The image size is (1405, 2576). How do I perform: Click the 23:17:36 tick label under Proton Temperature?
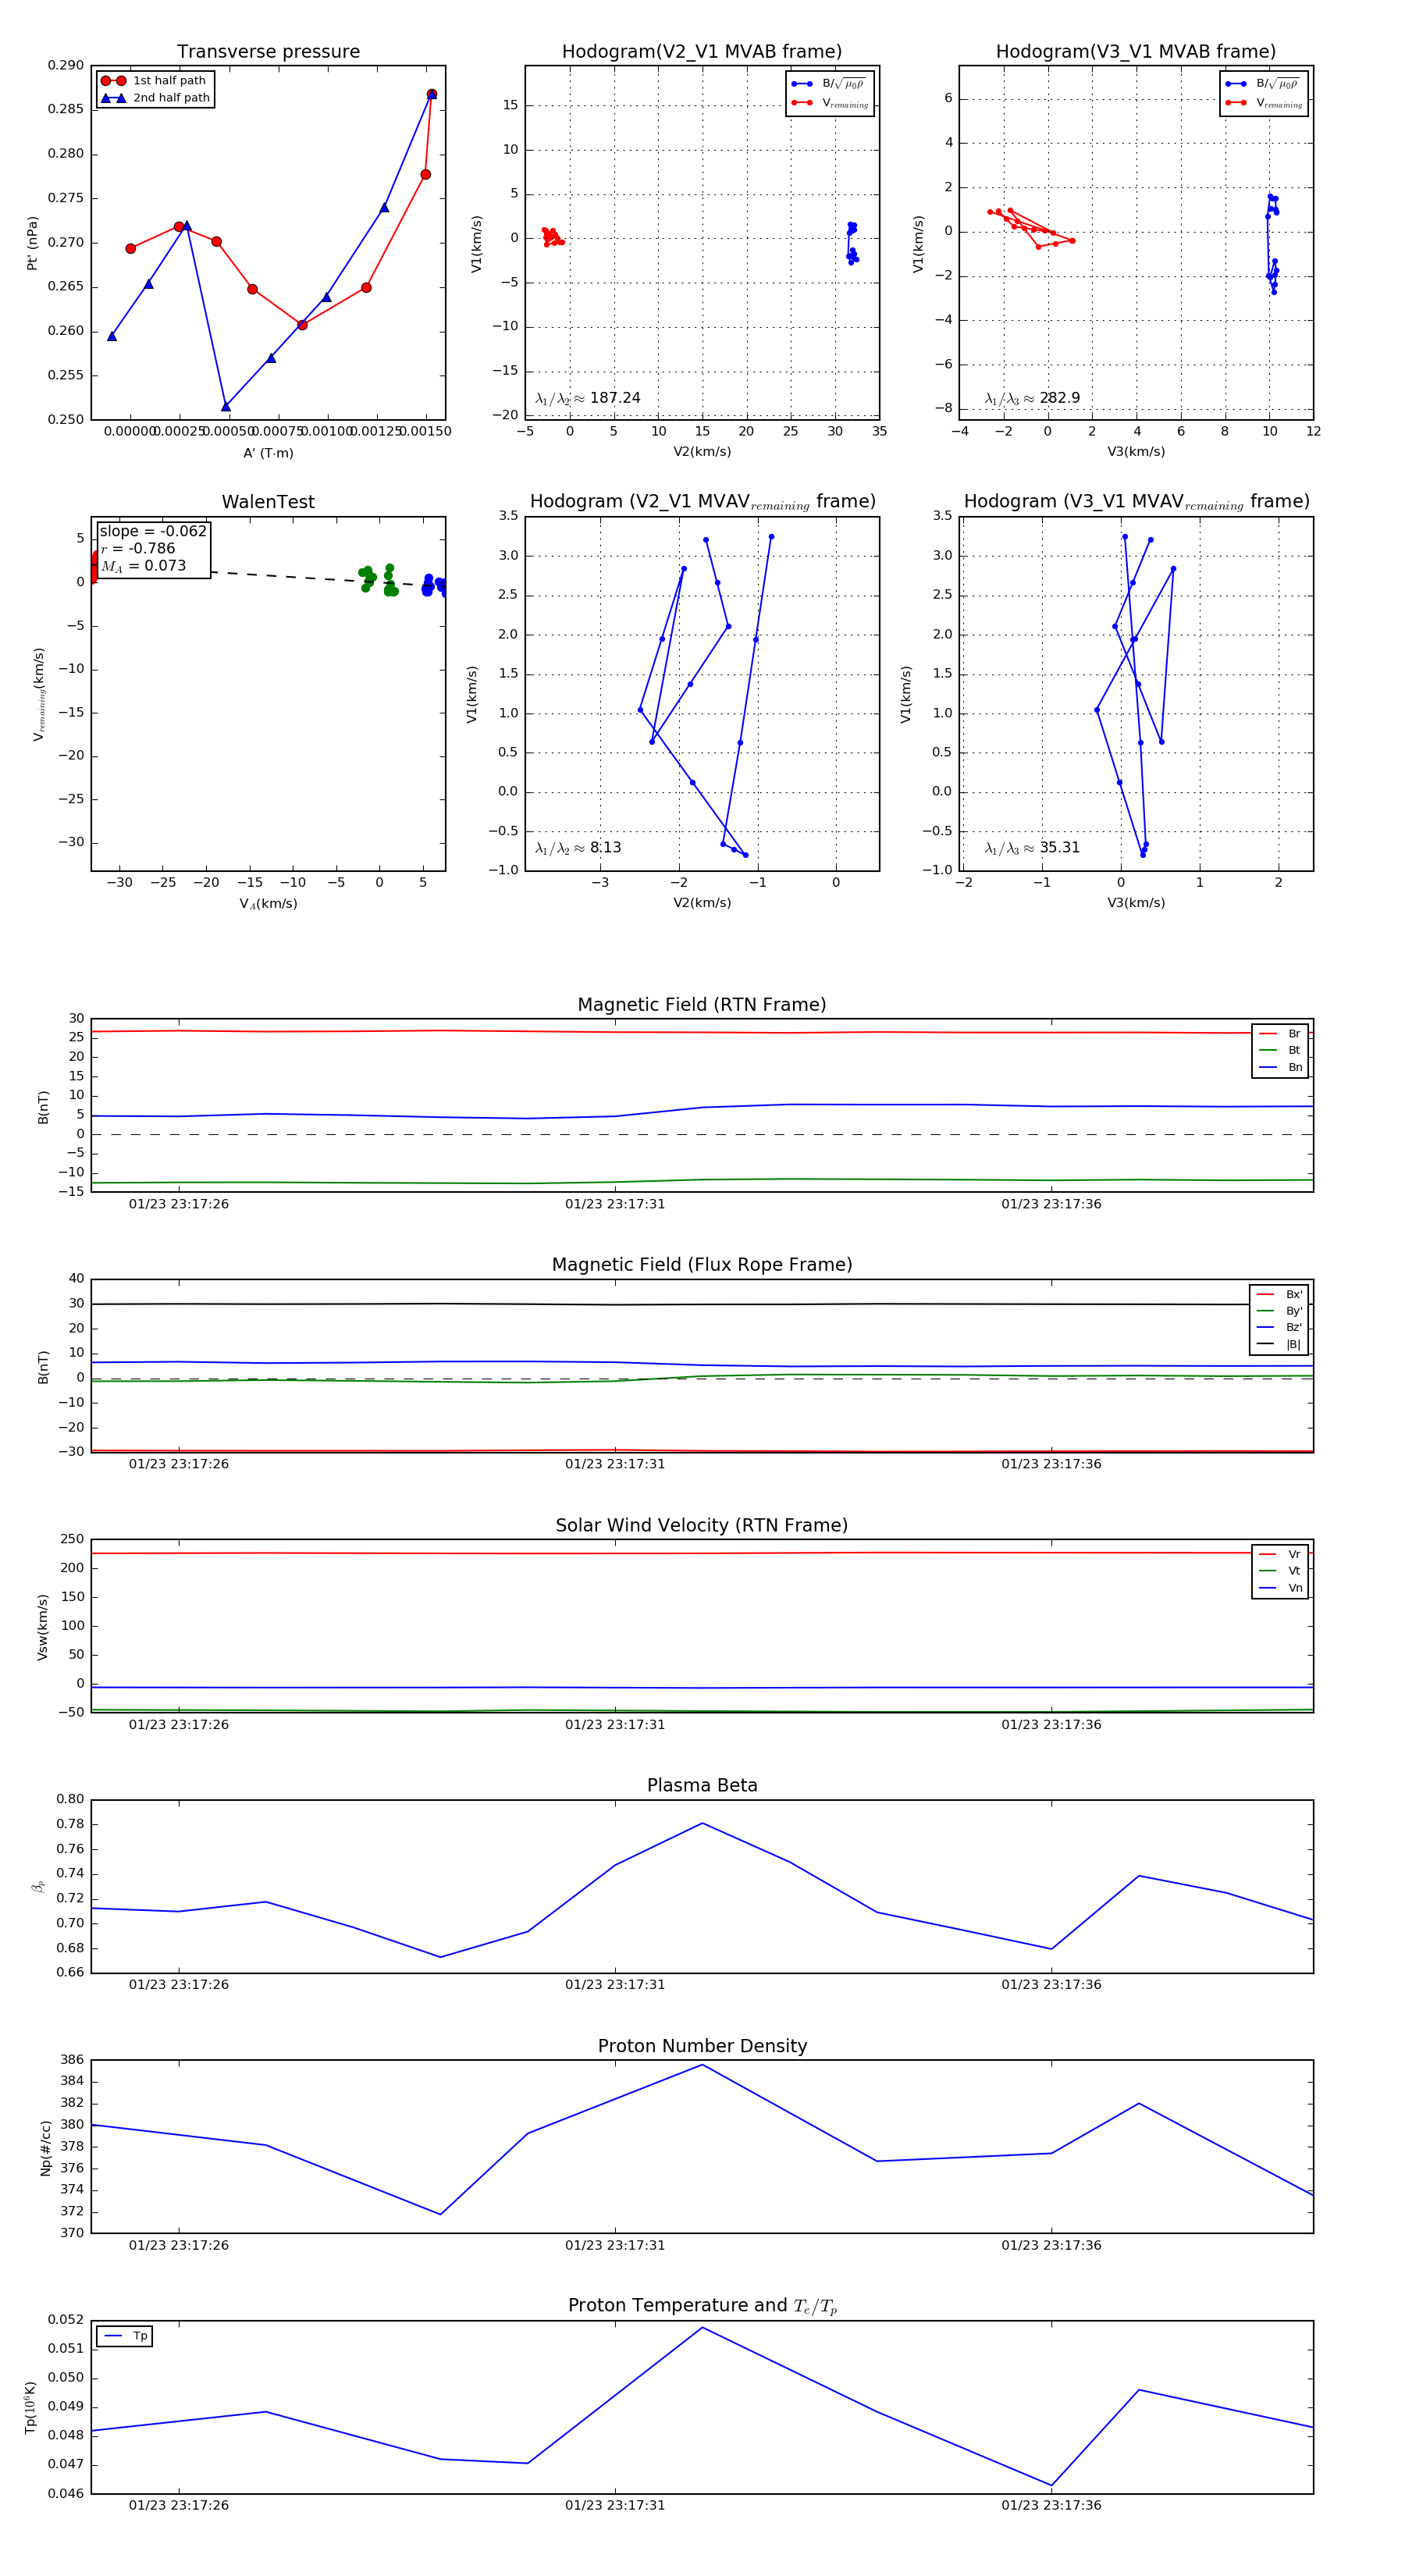click(x=1051, y=2506)
